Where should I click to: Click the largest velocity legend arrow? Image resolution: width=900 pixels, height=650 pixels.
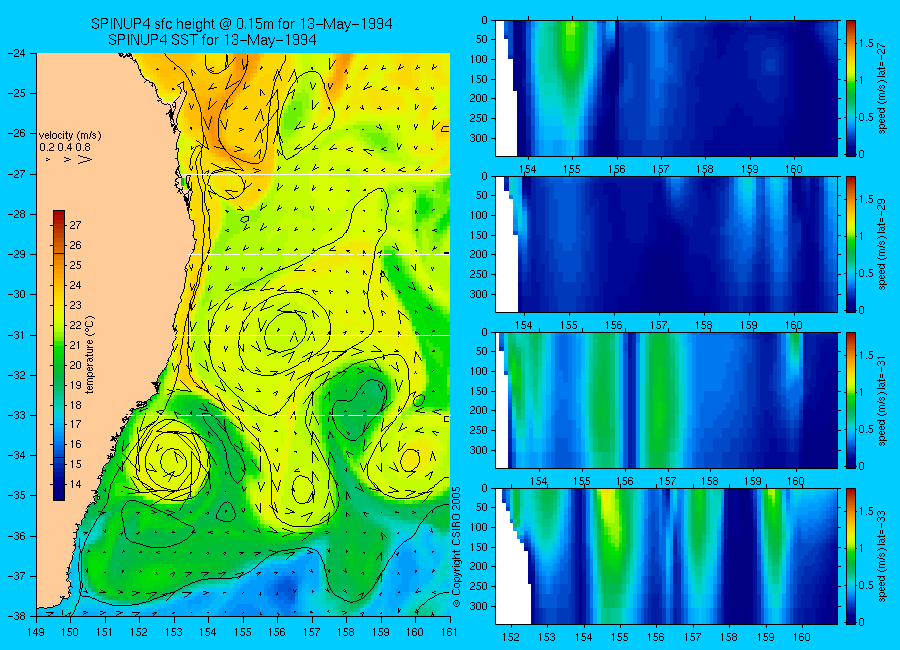click(x=85, y=159)
